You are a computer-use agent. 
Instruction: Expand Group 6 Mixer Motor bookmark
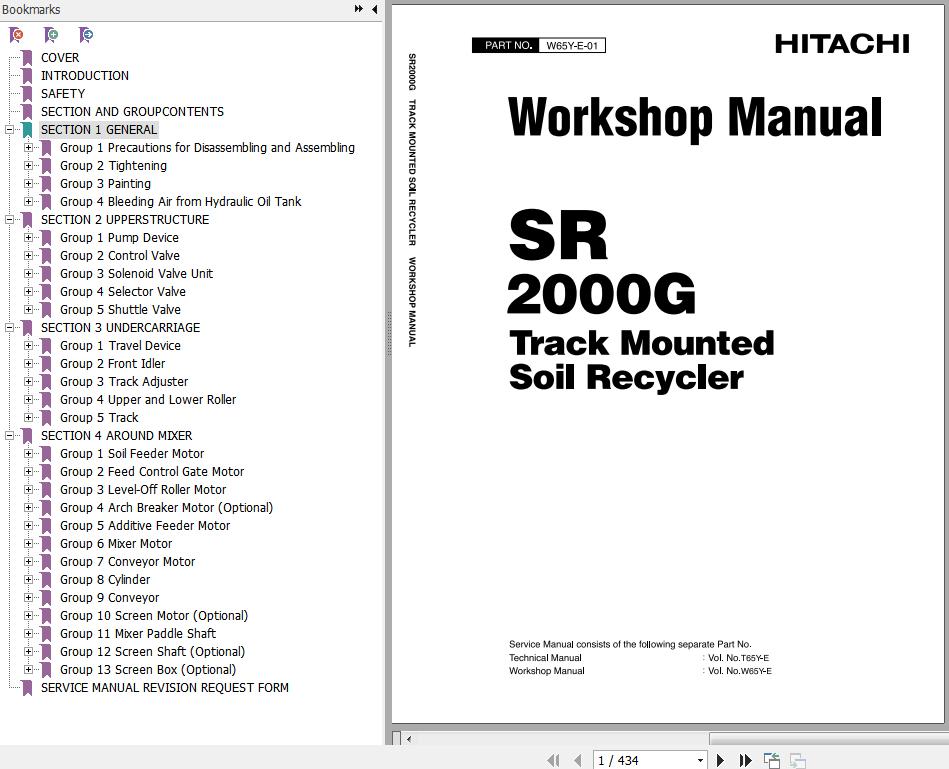coord(28,544)
